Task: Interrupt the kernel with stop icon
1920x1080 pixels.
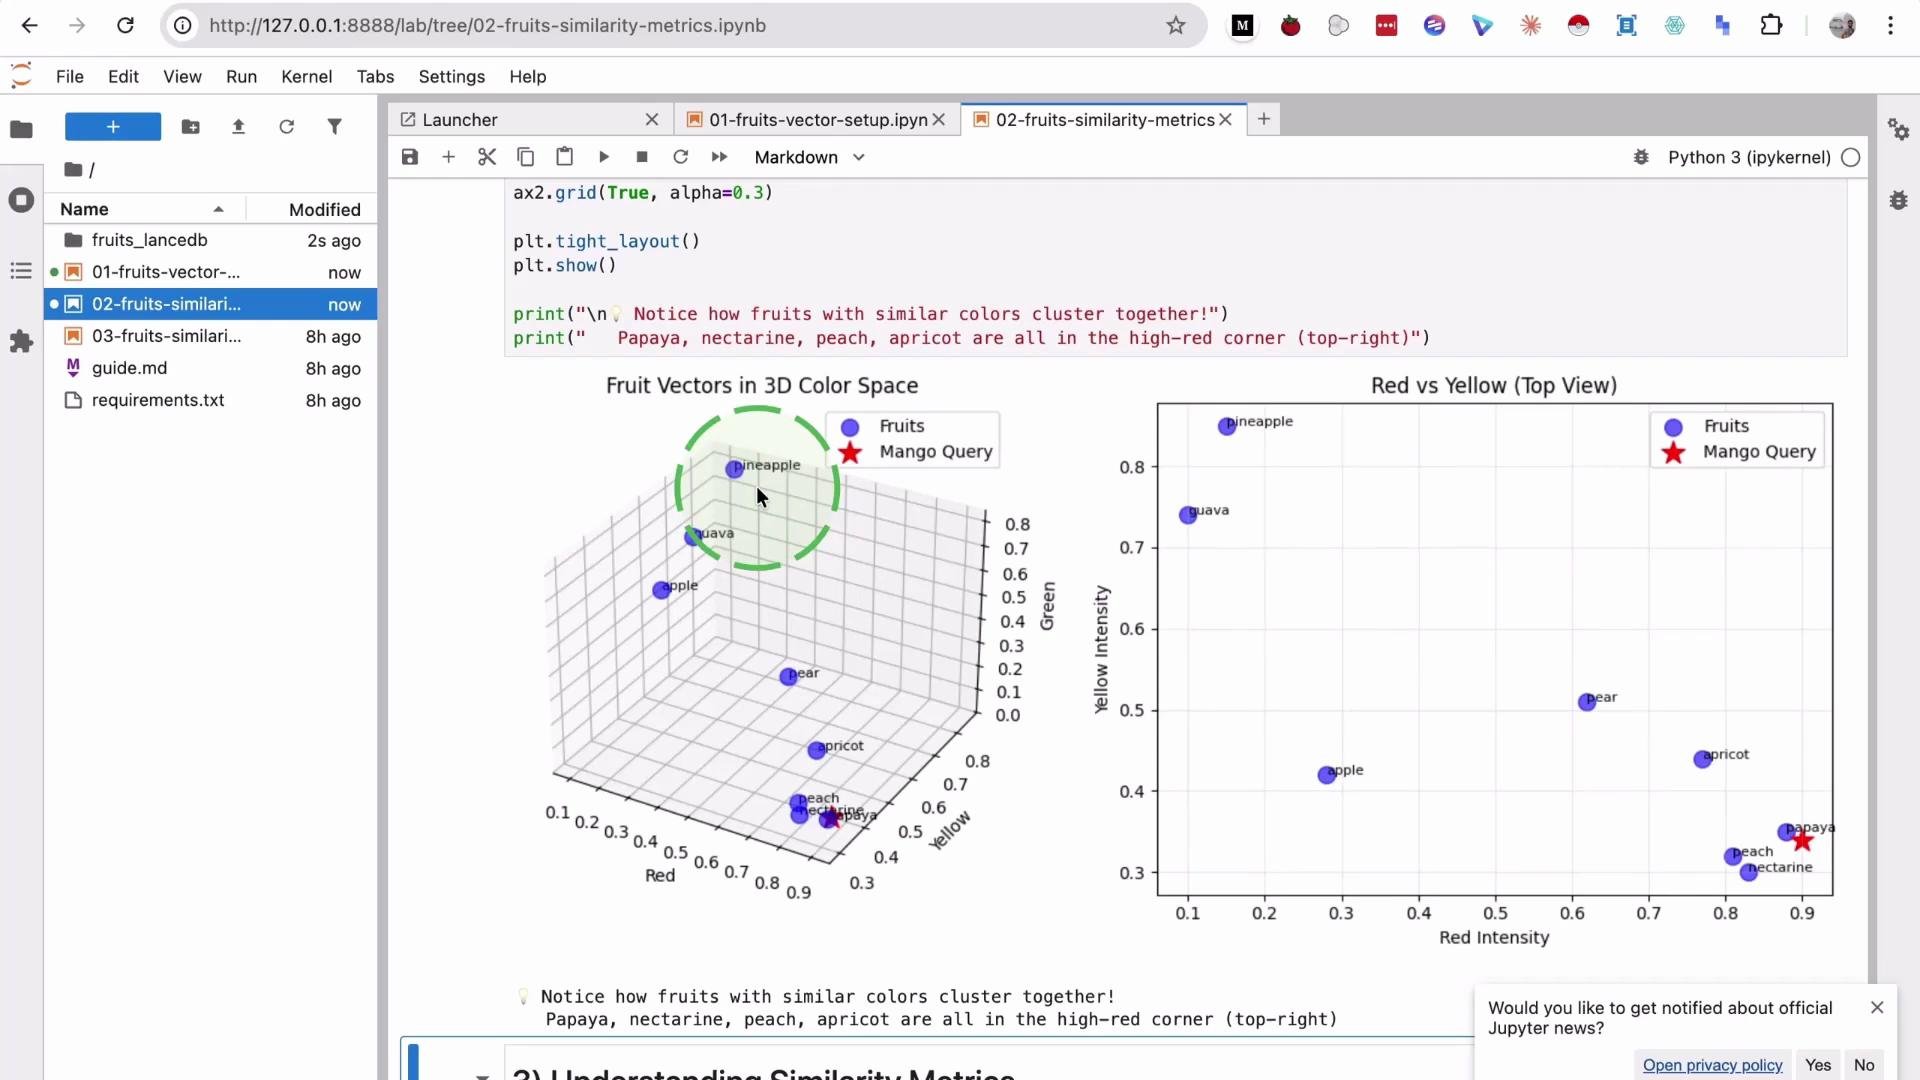Action: pos(642,157)
